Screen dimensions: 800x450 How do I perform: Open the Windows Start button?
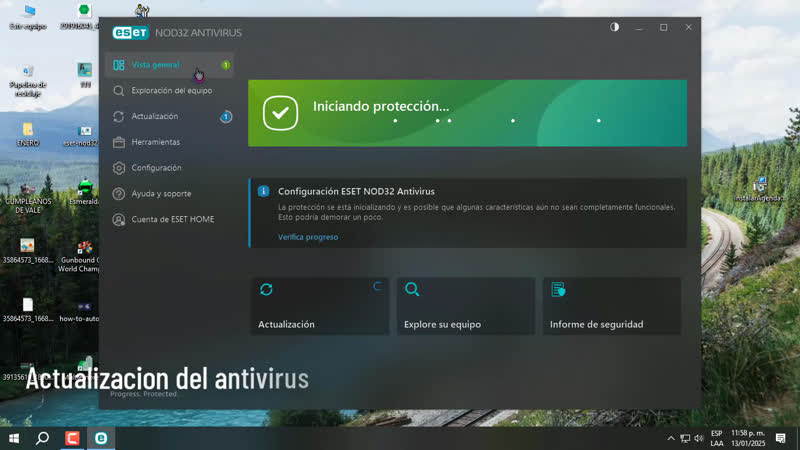pos(14,438)
